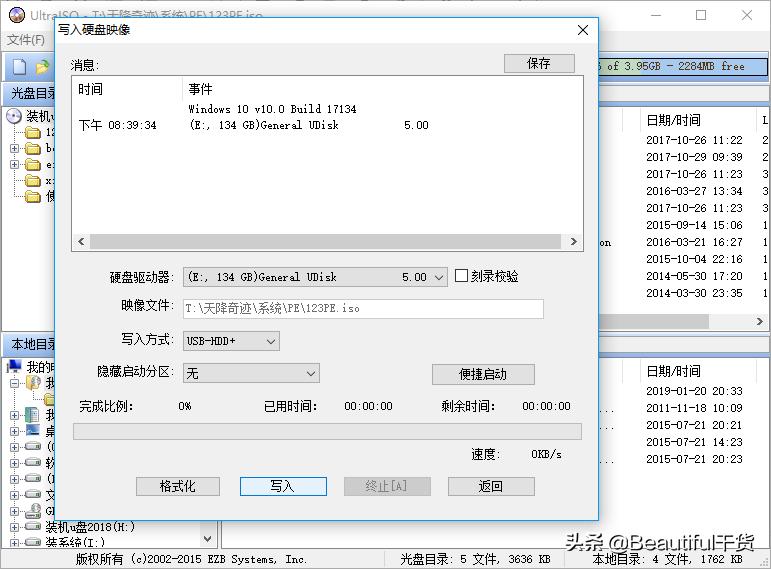The height and width of the screenshot is (569, 771).
Task: Click the 便捷启动 button
Action: [x=483, y=374]
